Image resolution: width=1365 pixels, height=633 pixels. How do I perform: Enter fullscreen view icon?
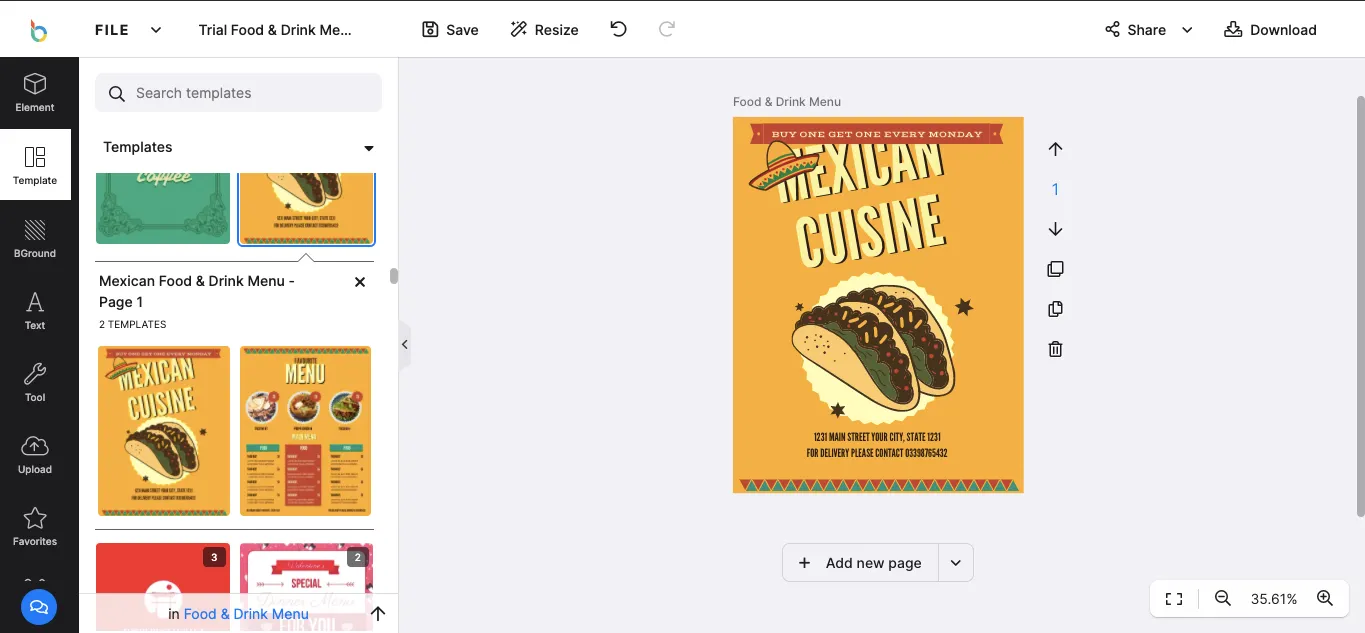click(x=1174, y=598)
